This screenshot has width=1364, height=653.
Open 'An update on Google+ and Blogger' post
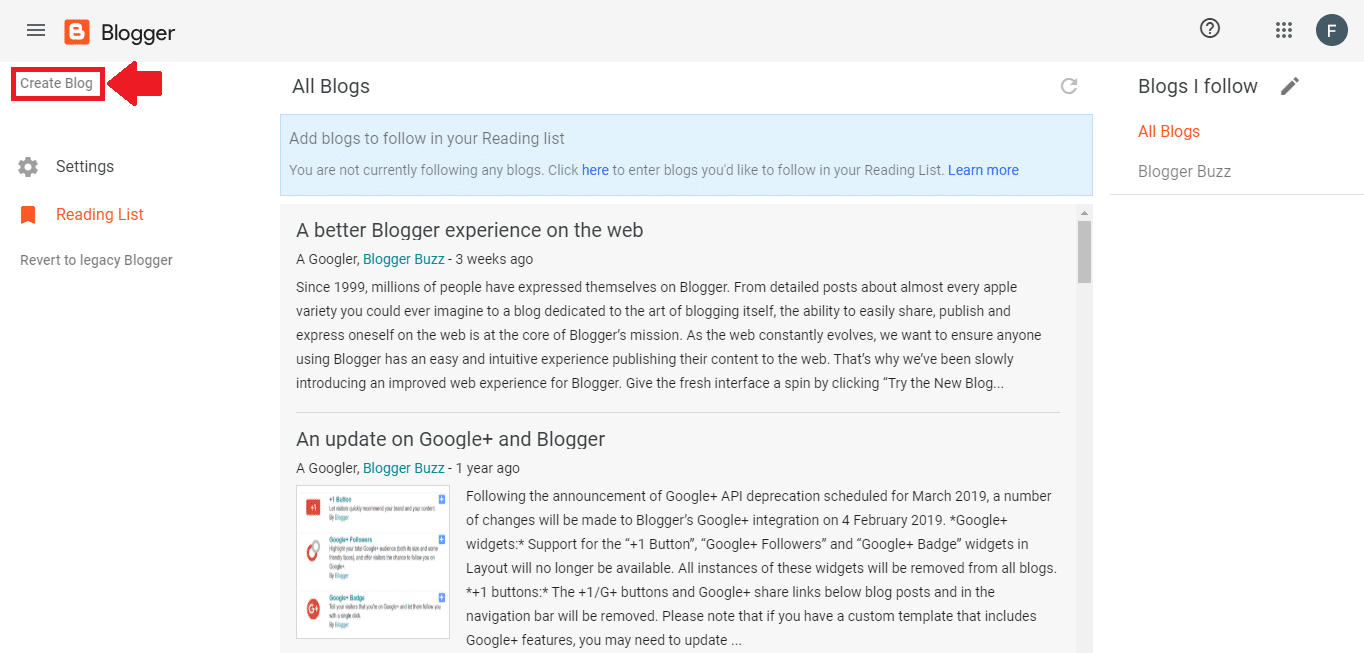pos(450,439)
